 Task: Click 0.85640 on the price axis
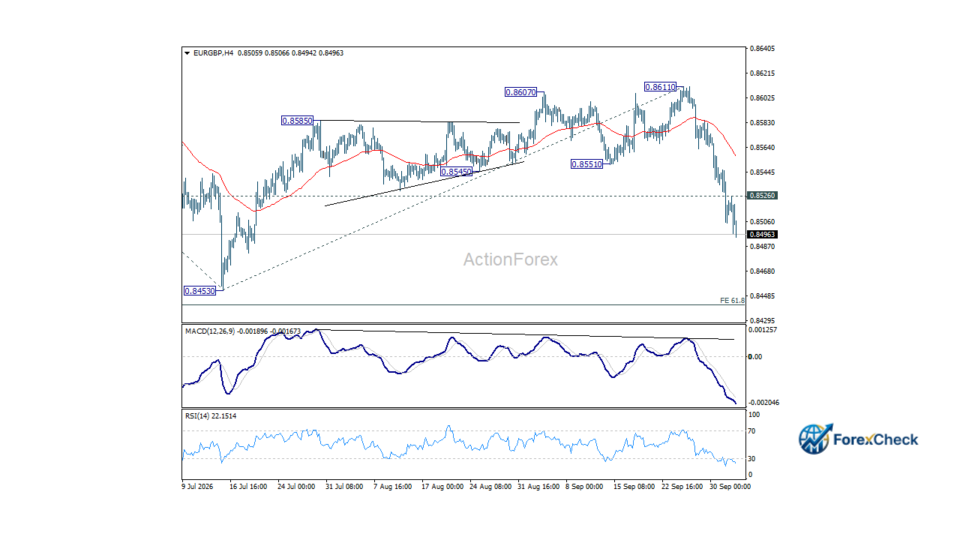(762, 148)
